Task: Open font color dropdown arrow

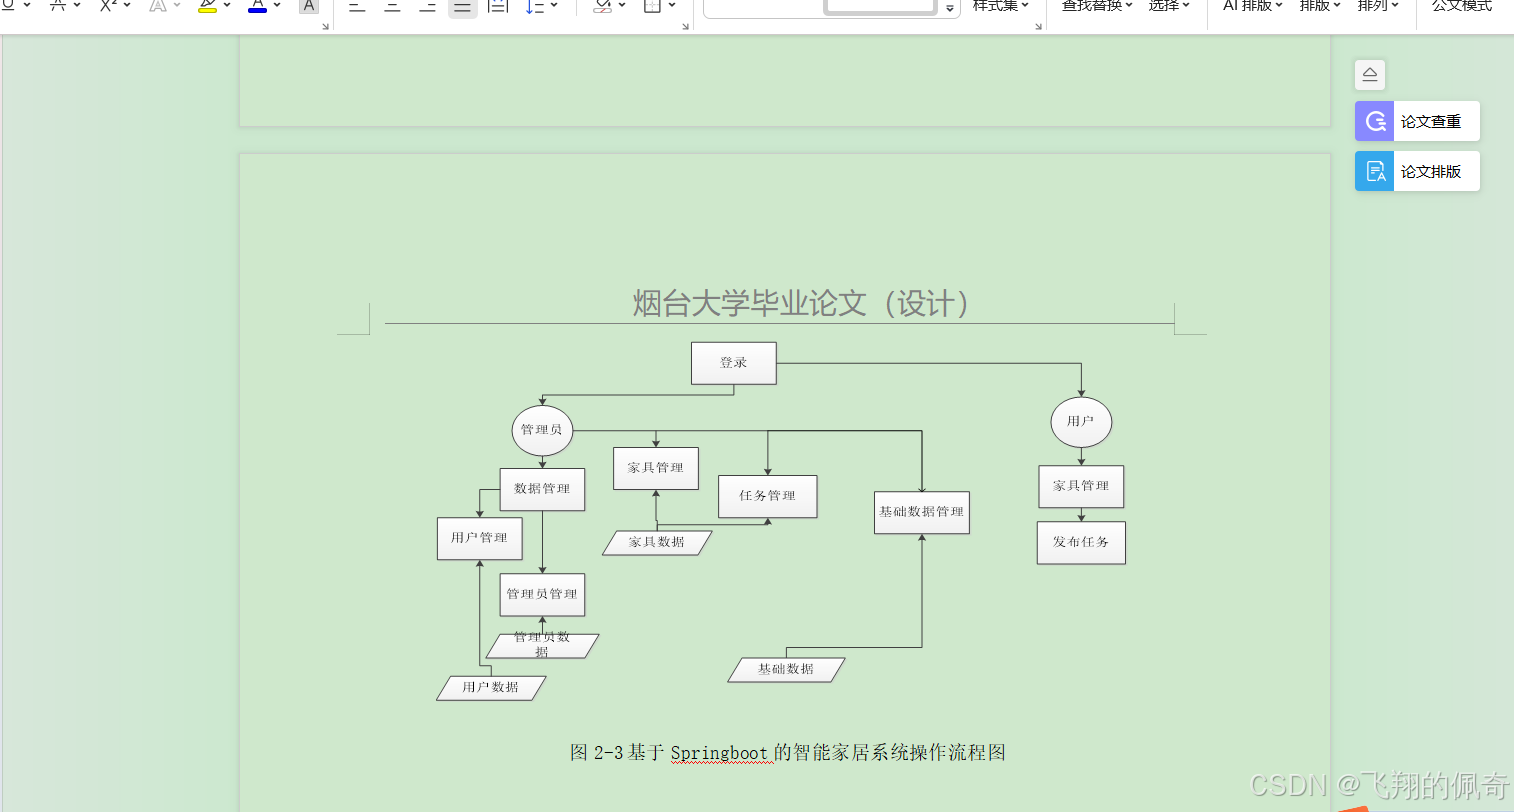Action: (x=277, y=5)
